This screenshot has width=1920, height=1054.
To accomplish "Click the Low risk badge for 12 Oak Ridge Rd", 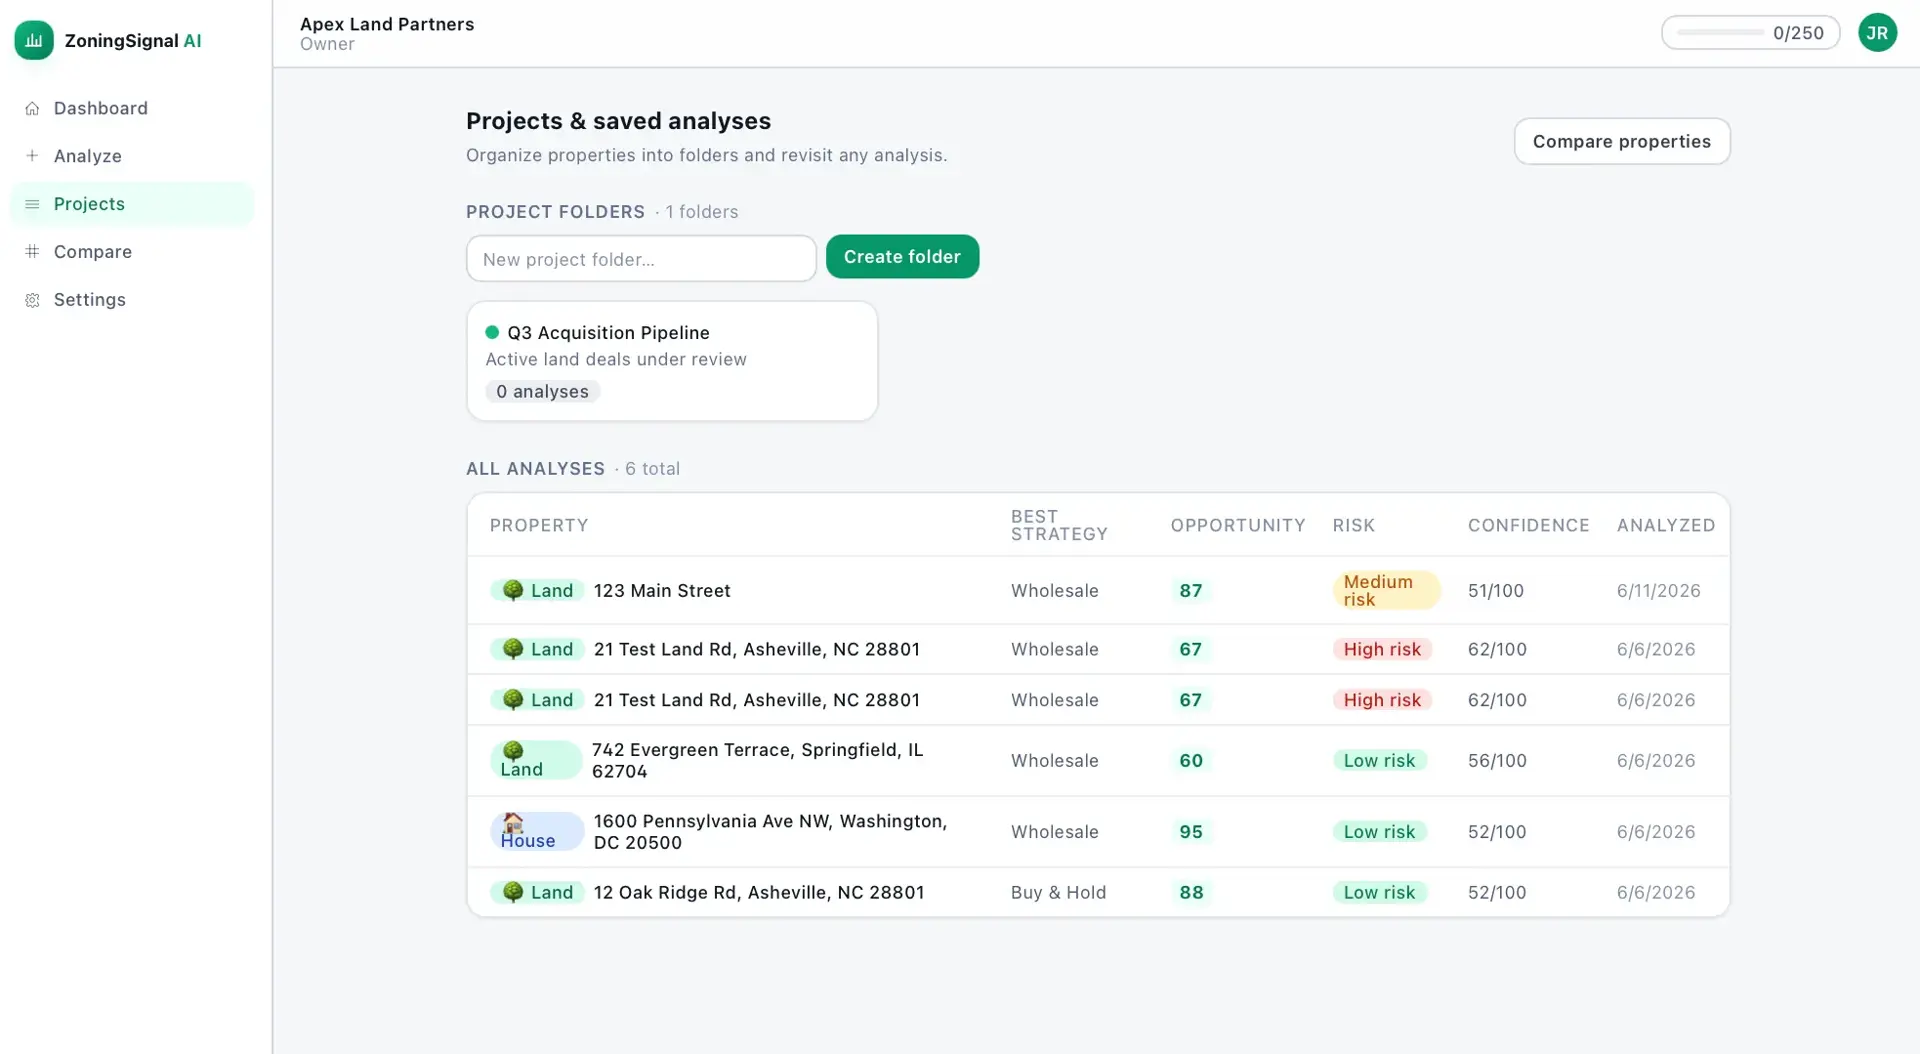I will tap(1379, 892).
